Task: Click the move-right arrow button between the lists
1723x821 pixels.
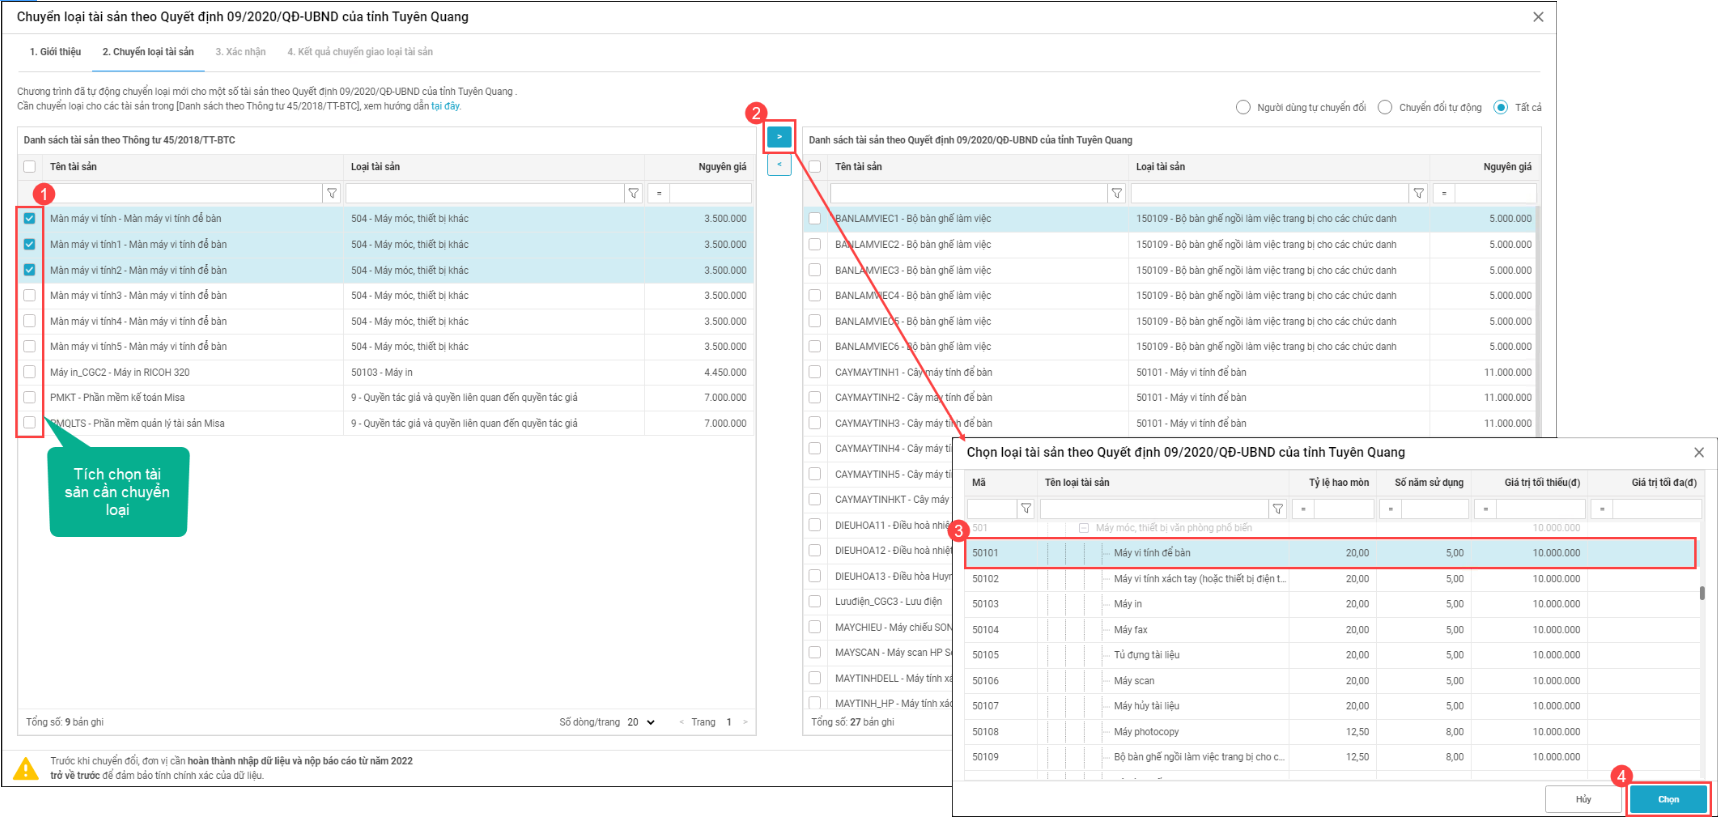Action: point(779,137)
